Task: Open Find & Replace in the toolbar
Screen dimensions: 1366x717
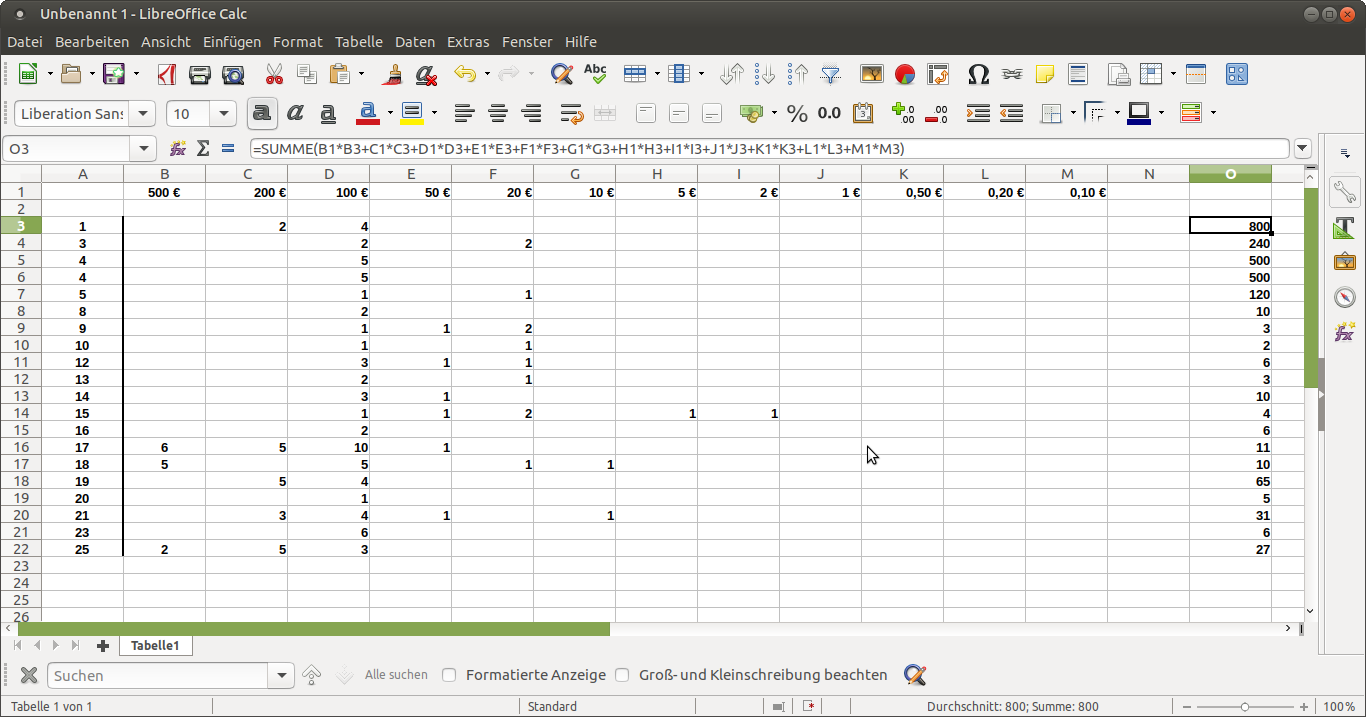Action: 562,74
